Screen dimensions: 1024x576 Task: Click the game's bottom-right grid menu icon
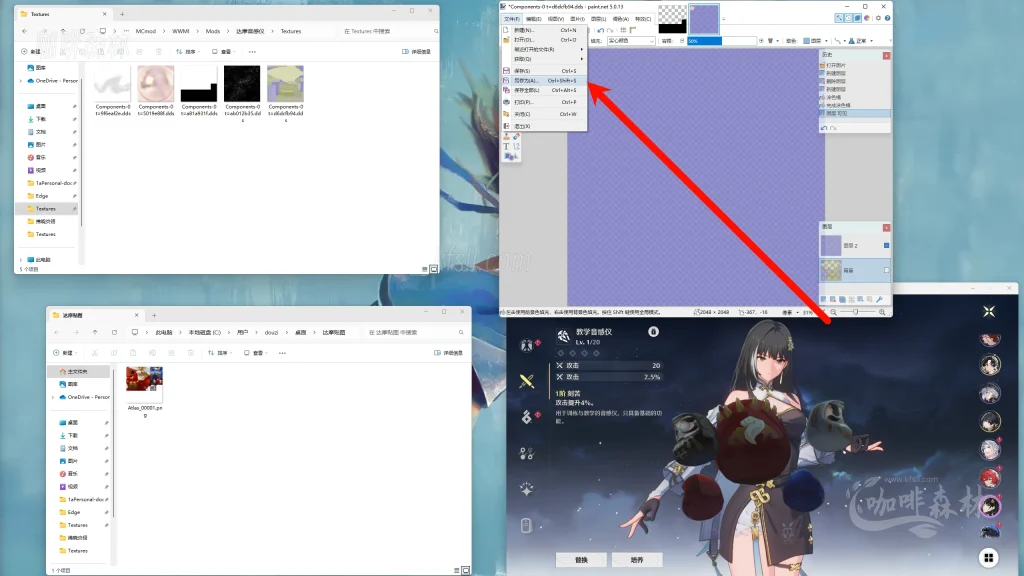pos(988,558)
